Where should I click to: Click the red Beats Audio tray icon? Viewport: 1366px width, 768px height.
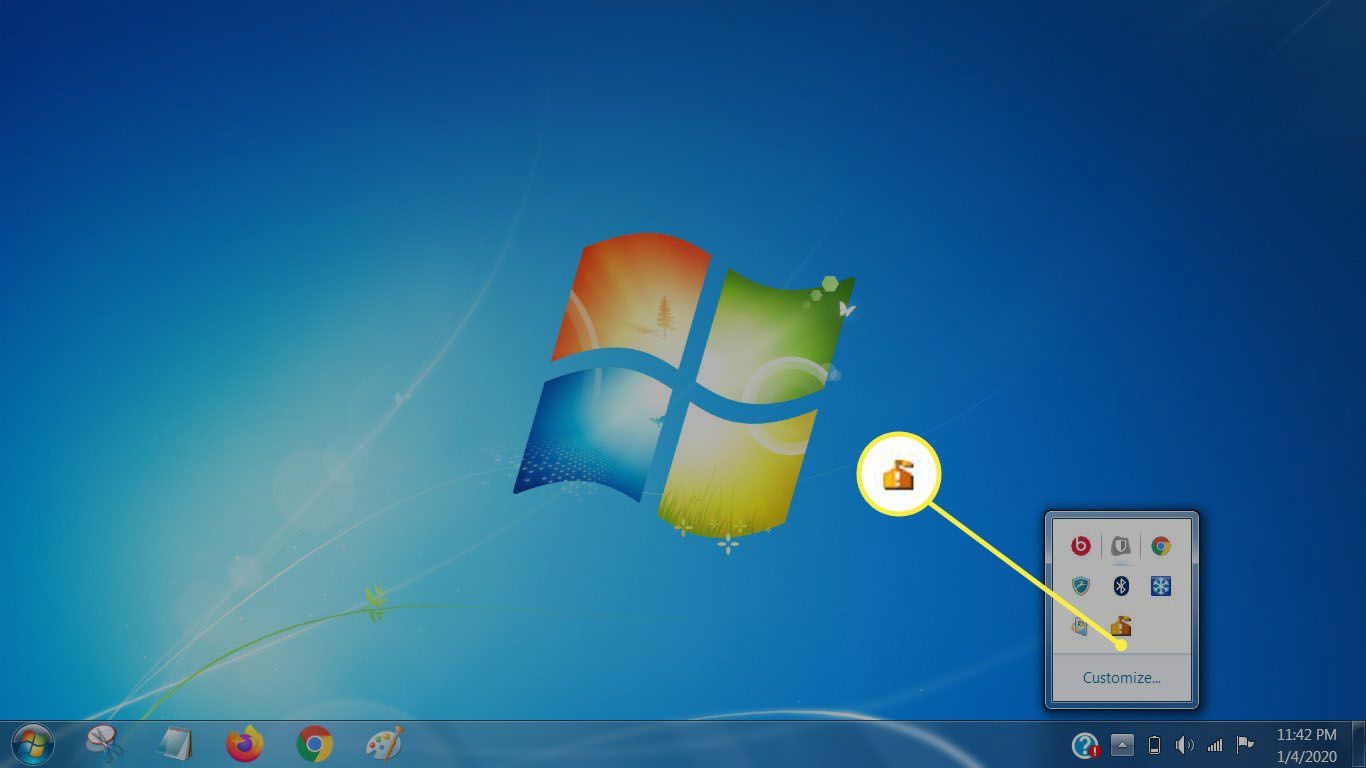click(x=1081, y=546)
